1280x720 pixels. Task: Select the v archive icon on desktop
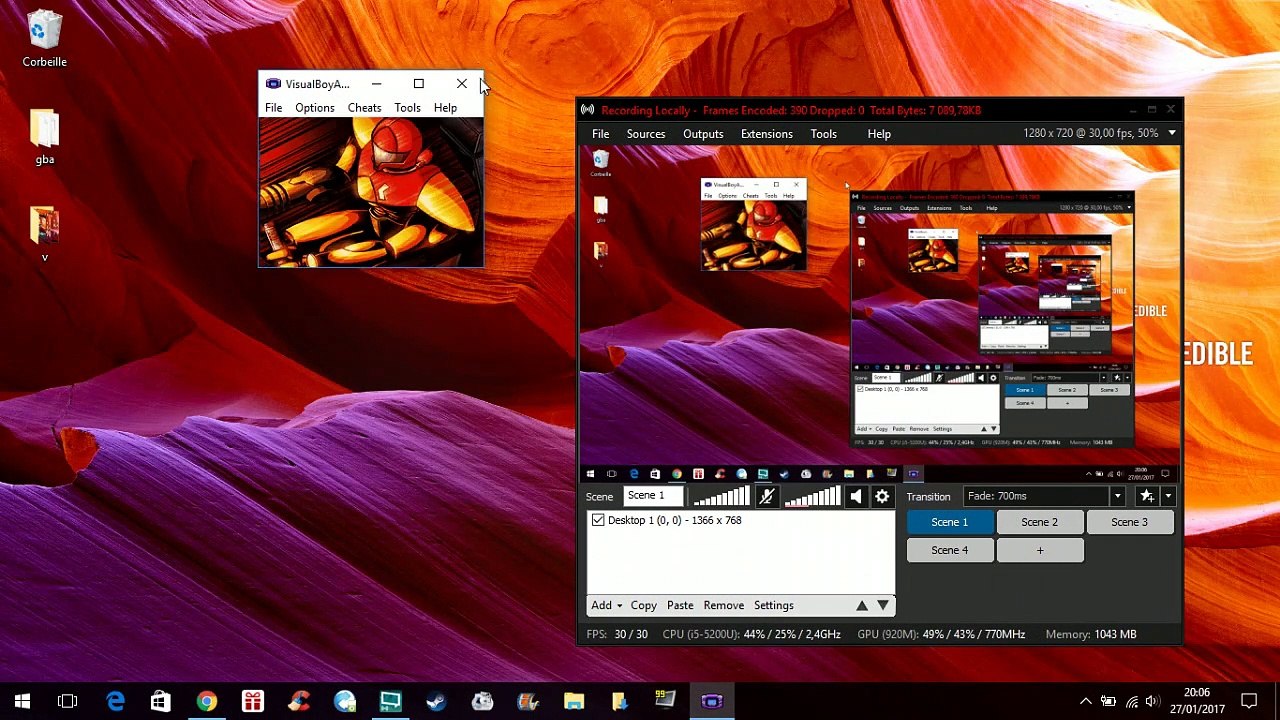coord(45,235)
